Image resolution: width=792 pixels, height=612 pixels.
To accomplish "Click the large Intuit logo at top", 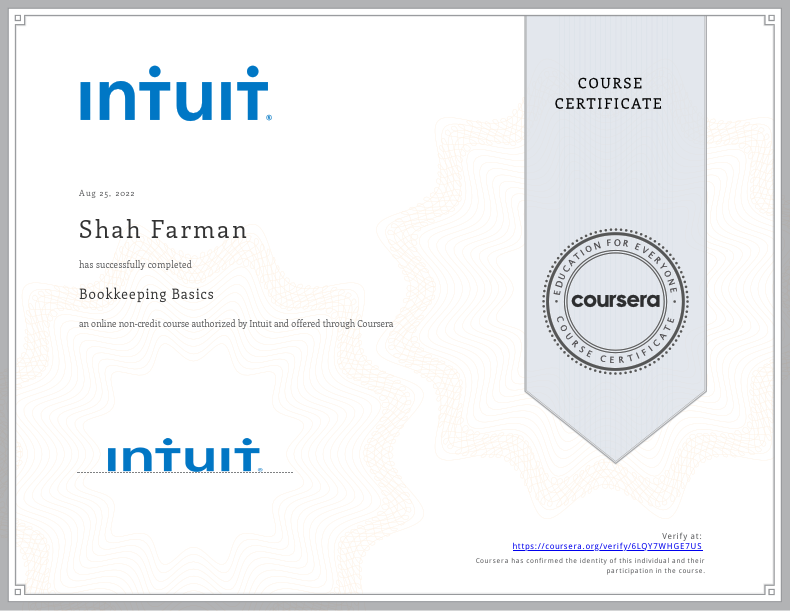I will (x=176, y=93).
